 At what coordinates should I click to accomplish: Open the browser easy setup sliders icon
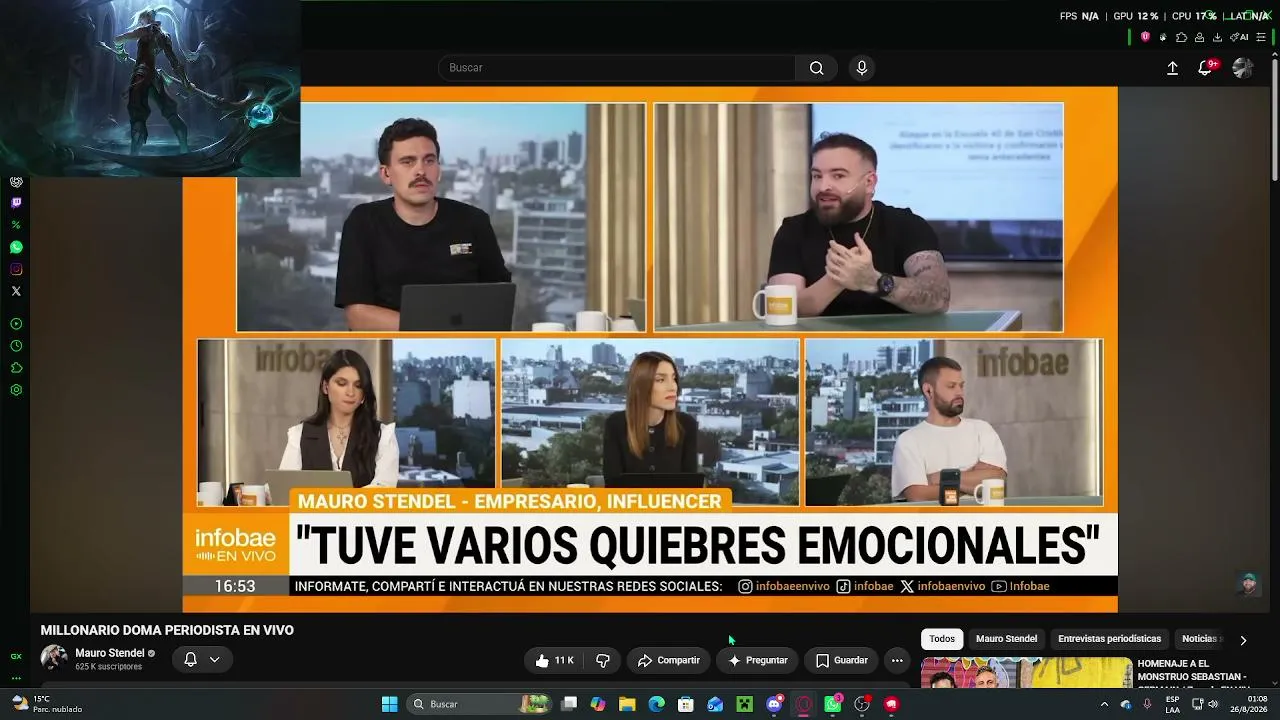(x=1262, y=37)
